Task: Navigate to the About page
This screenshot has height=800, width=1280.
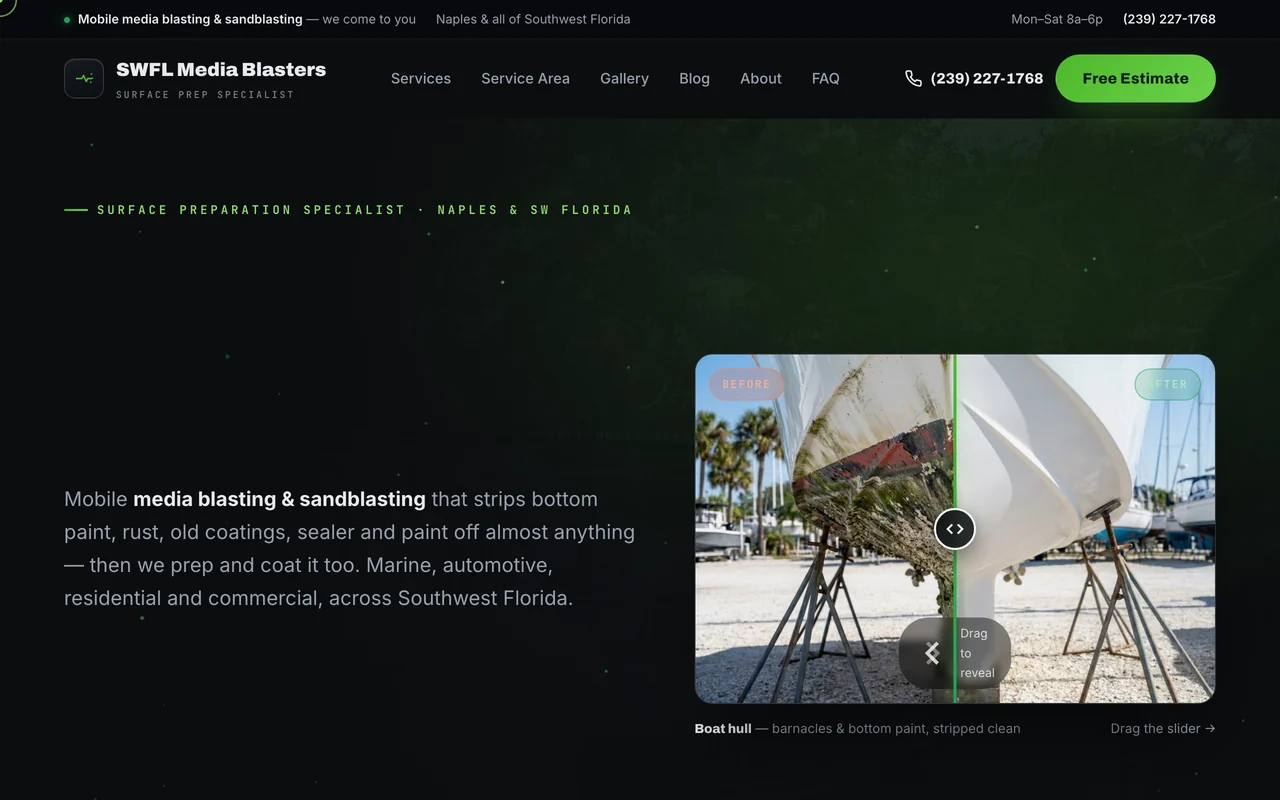Action: (761, 78)
